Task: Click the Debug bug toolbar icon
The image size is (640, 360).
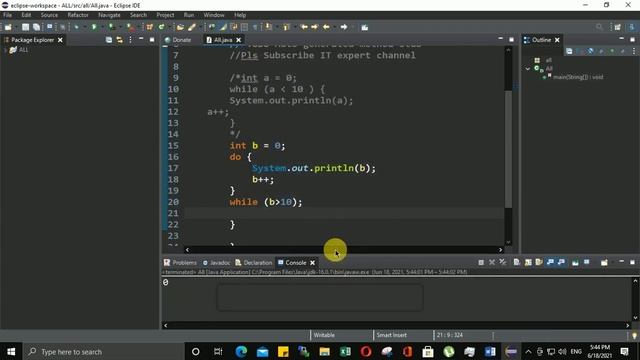Action: 76,27
